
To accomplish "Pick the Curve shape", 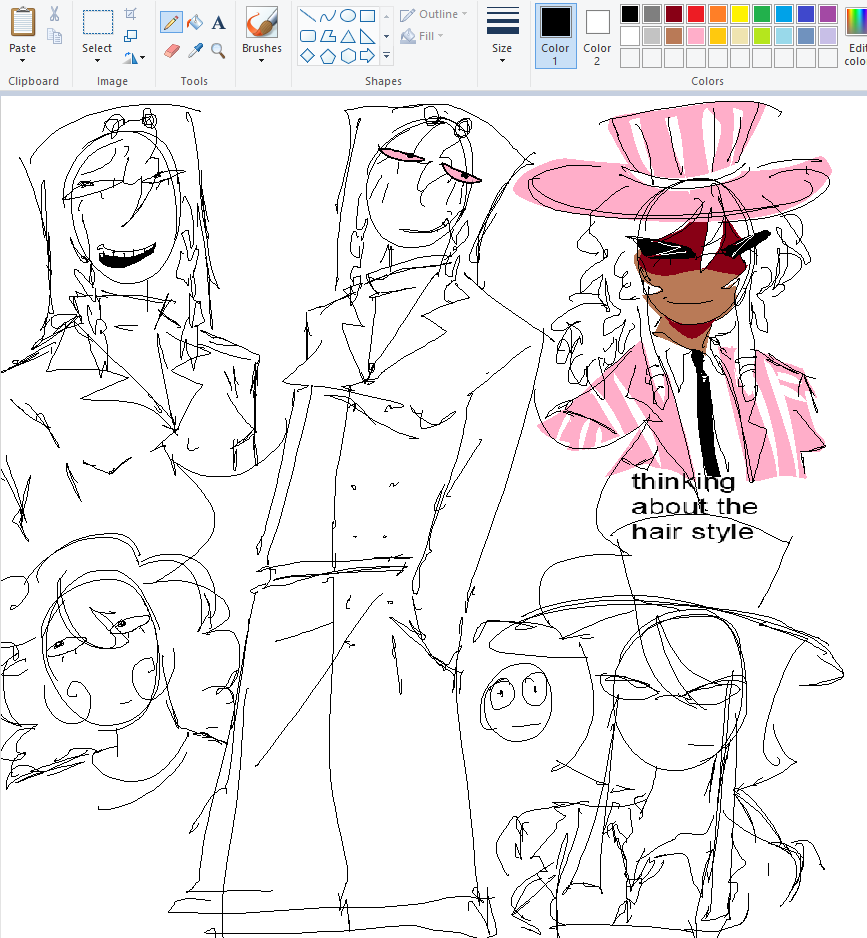I will coord(328,16).
